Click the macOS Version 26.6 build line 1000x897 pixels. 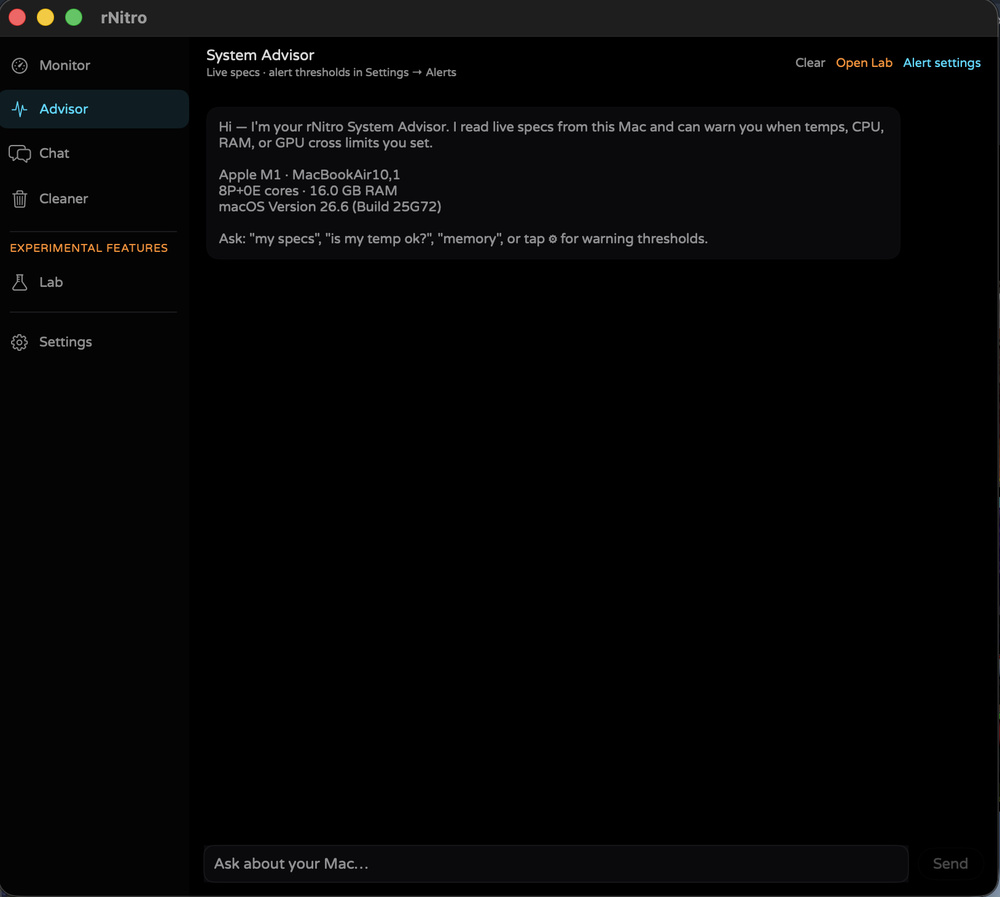(x=330, y=207)
